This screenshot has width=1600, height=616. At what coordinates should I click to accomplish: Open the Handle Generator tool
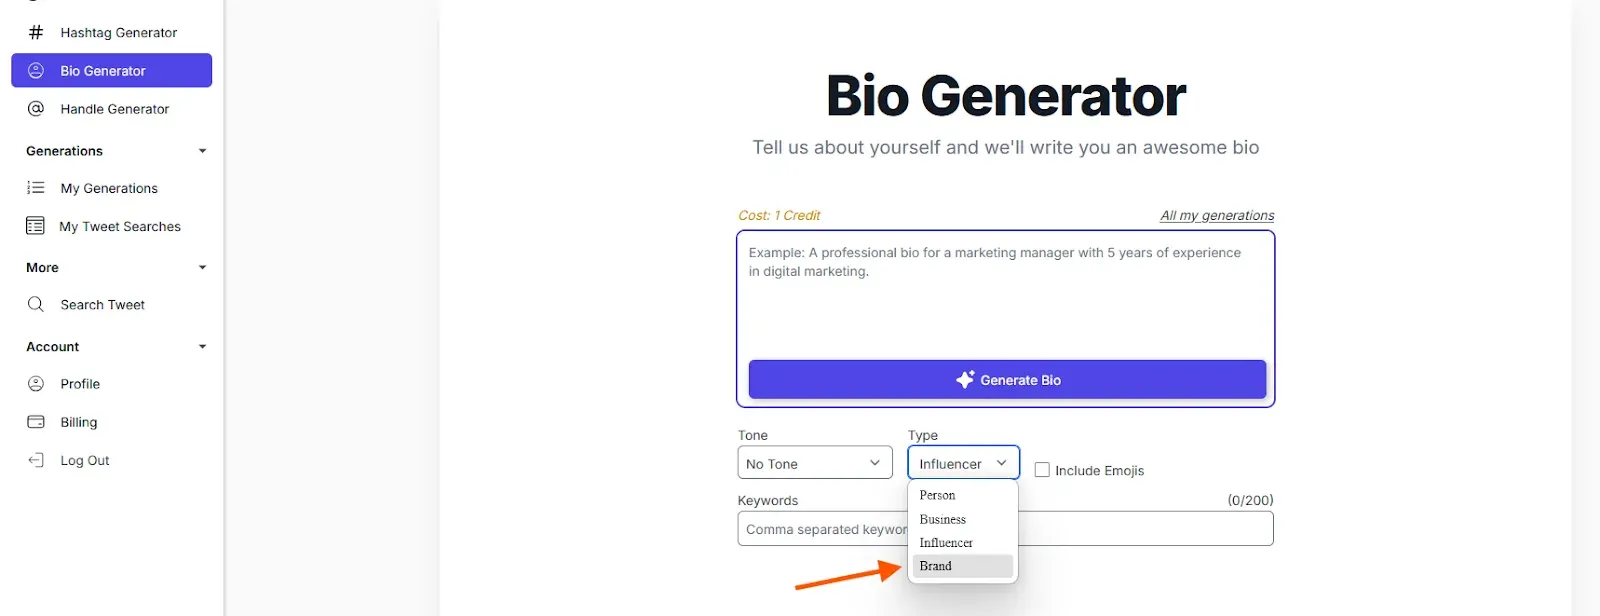pyautogui.click(x=36, y=108)
